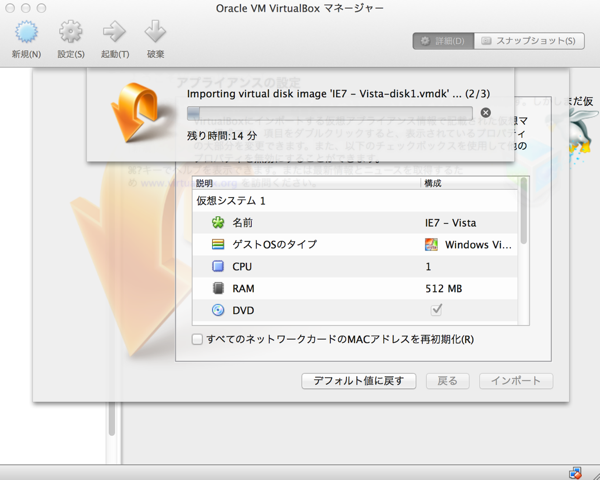Toggle the DVD checkbox

436,309
